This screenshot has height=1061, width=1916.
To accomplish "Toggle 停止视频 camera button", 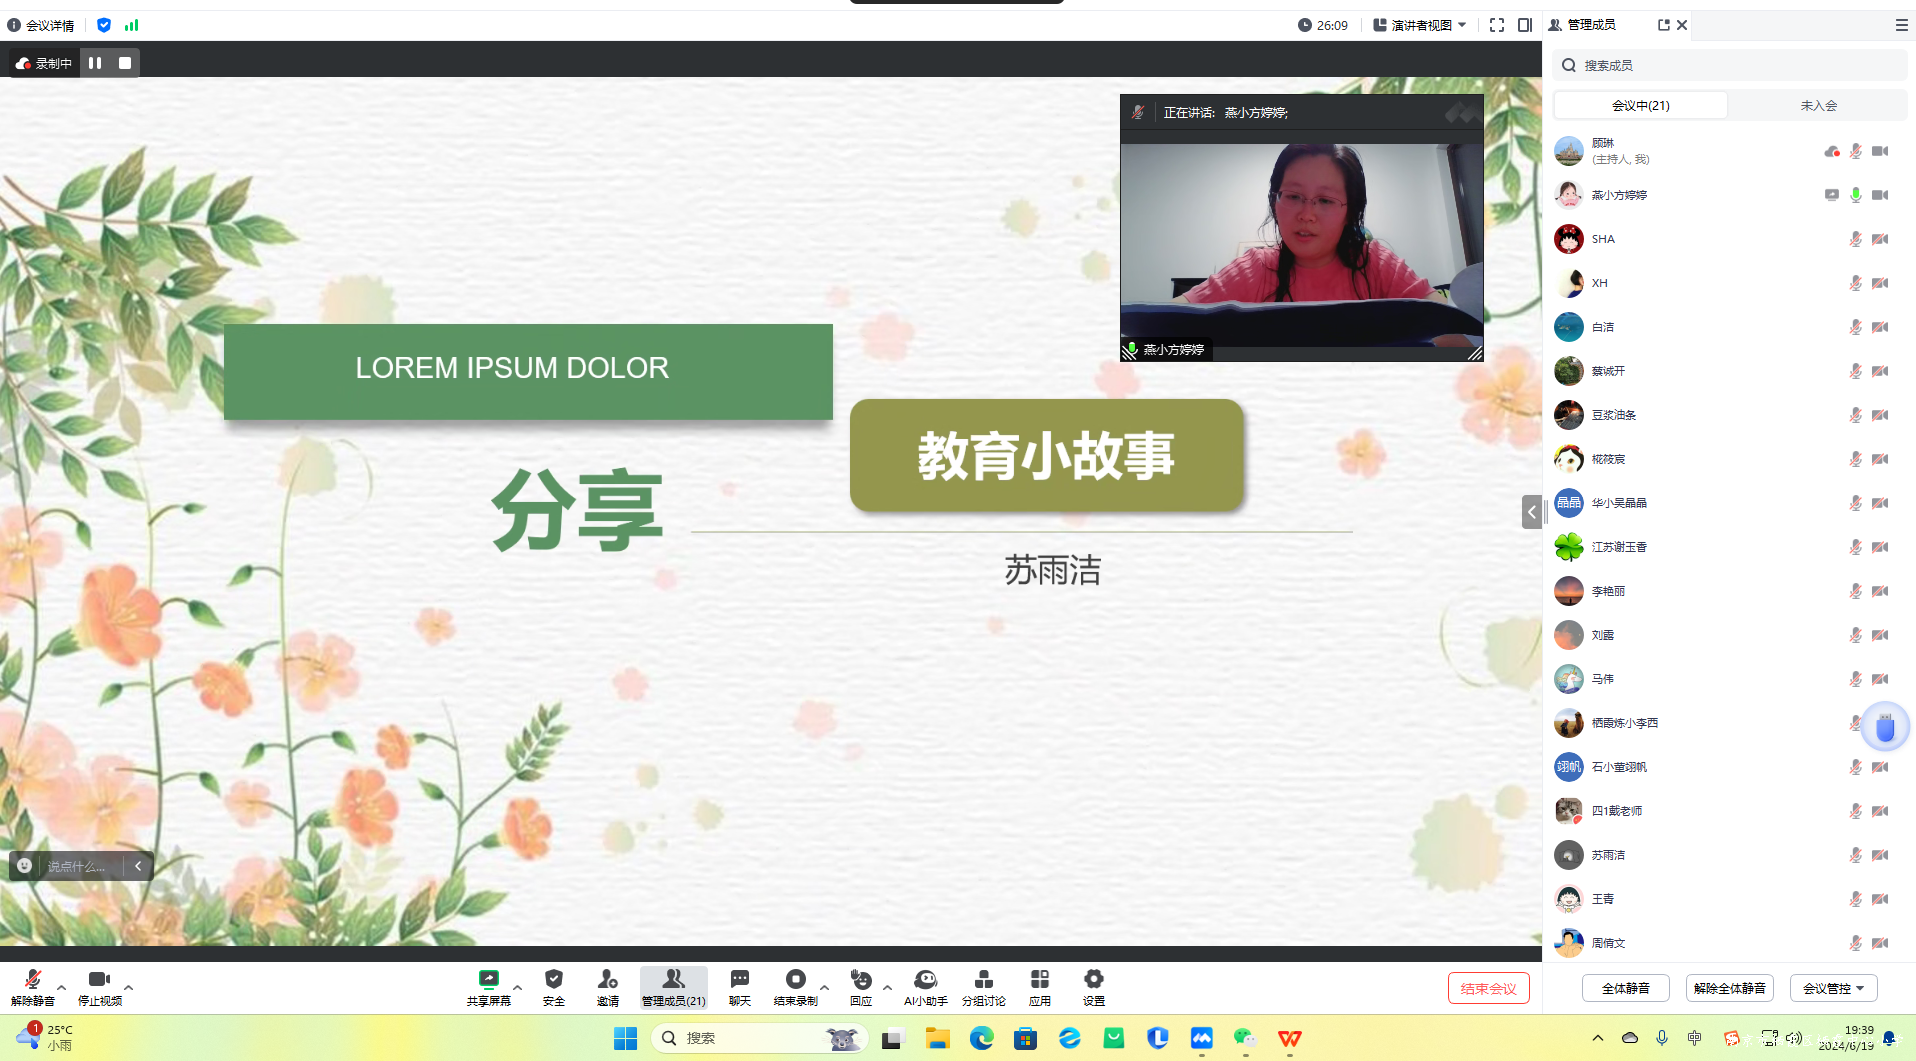I will 99,986.
